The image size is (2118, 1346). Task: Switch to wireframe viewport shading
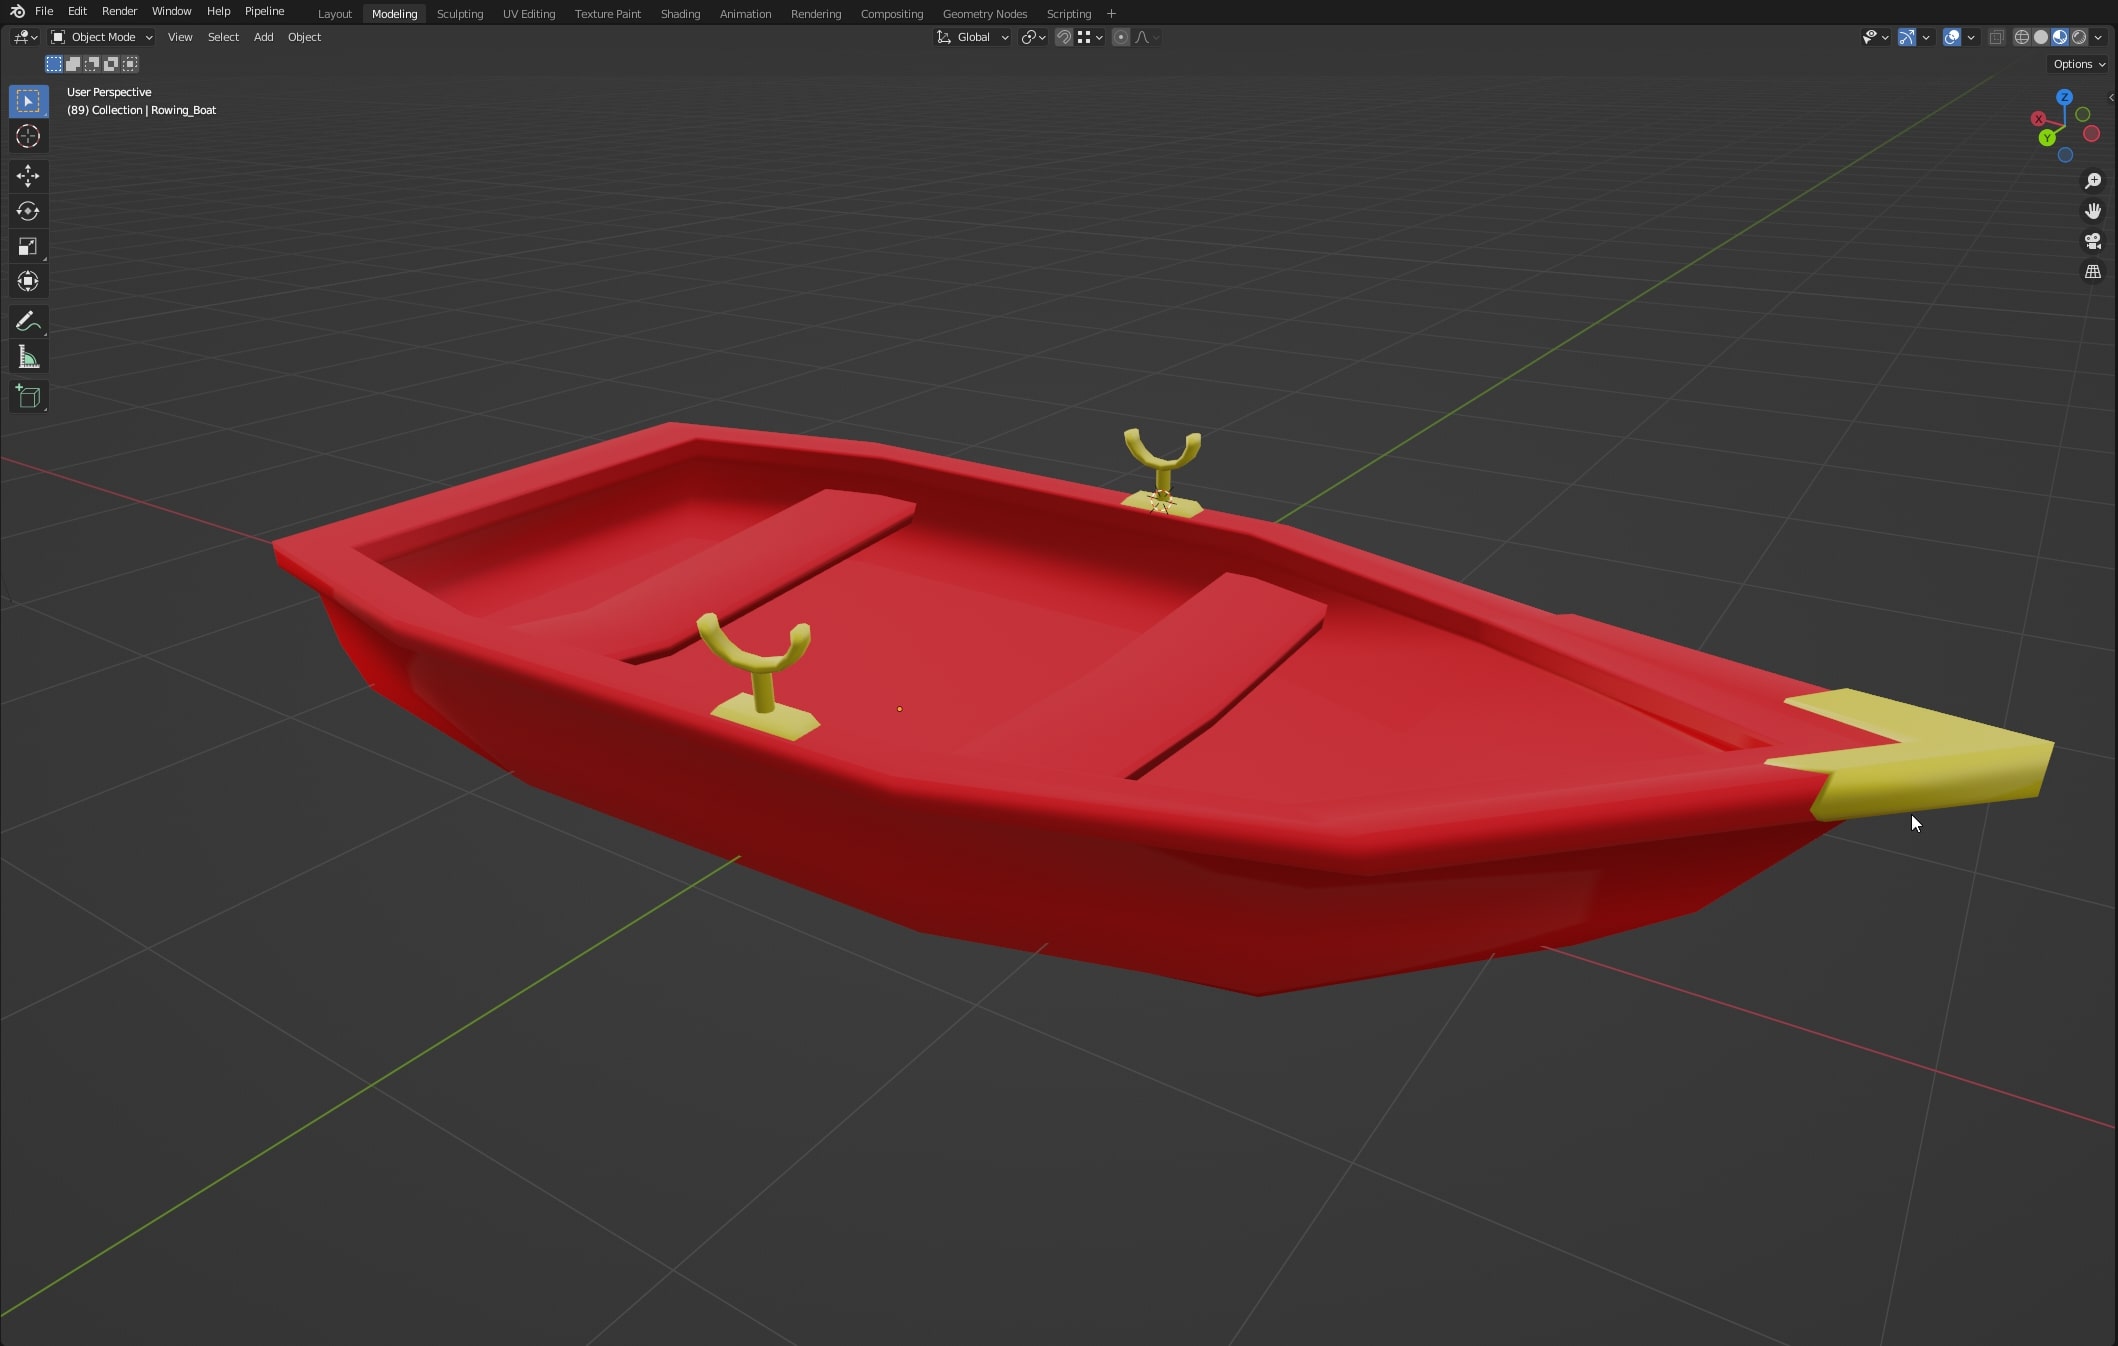coord(2021,37)
